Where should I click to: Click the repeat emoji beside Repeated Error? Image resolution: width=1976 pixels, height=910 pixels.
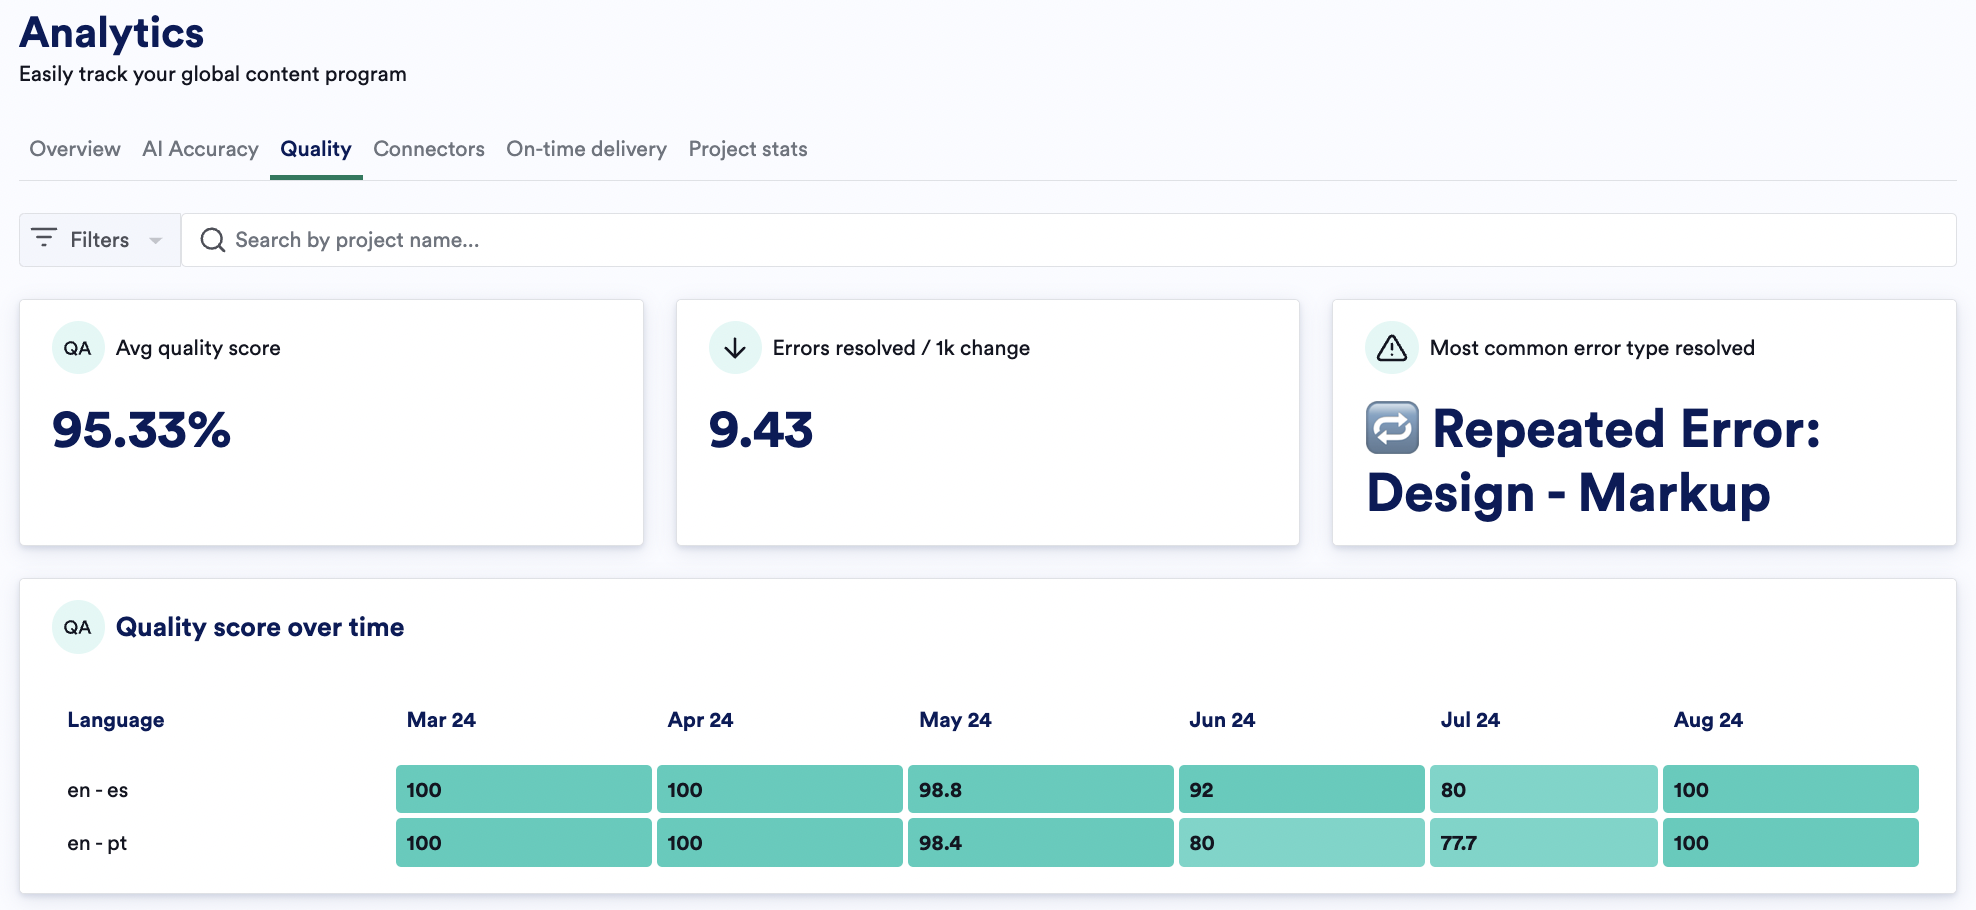click(x=1392, y=428)
